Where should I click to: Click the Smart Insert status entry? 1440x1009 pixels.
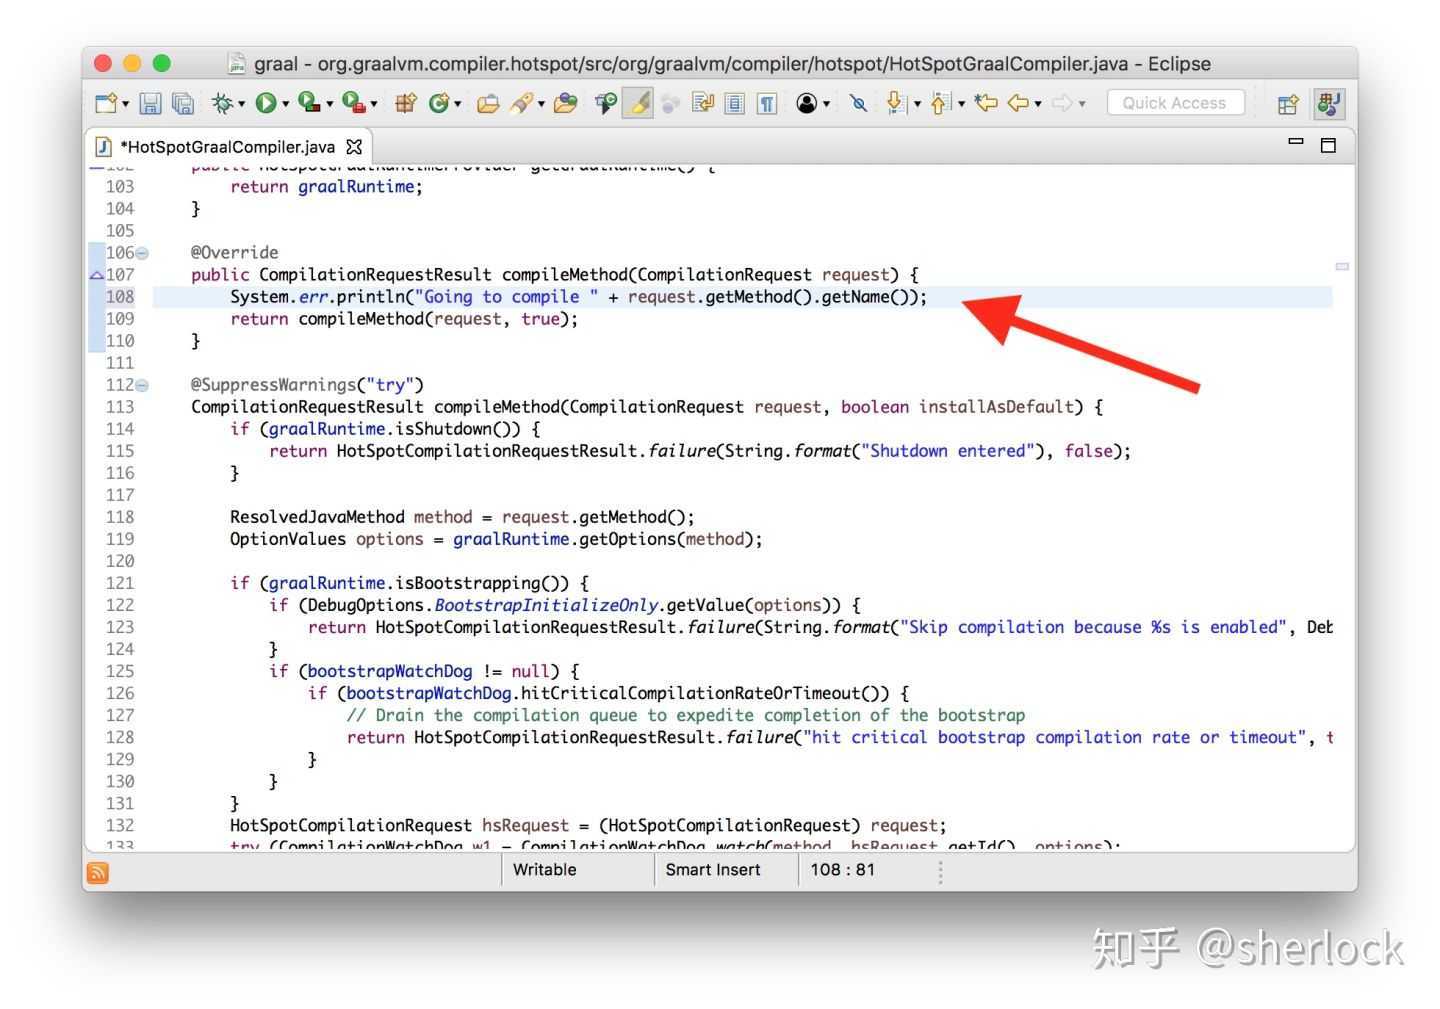click(713, 870)
